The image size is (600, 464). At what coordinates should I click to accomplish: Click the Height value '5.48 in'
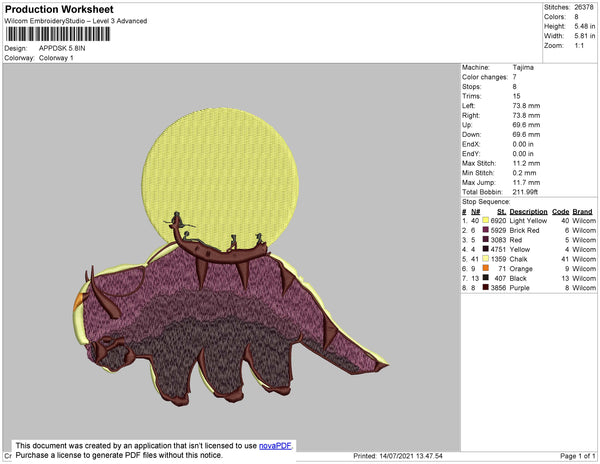(x=584, y=26)
